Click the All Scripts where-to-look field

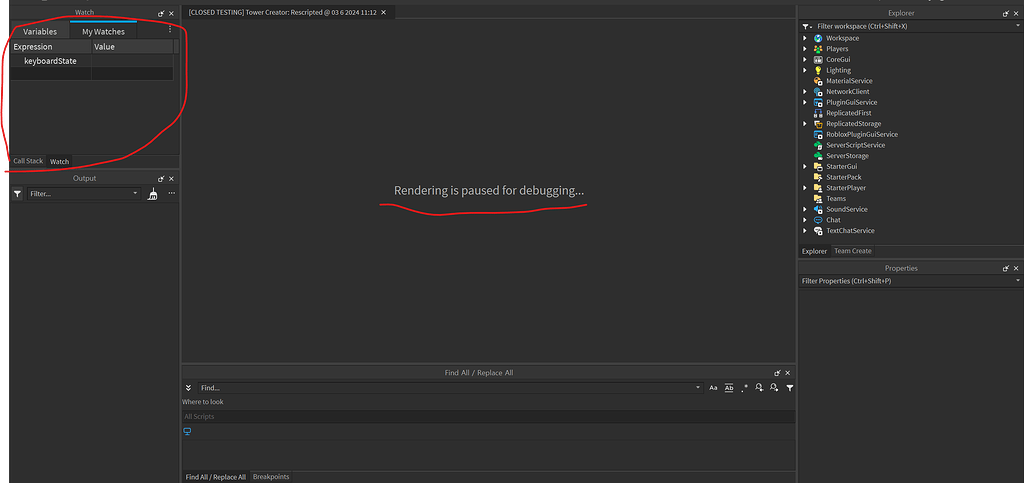[488, 416]
